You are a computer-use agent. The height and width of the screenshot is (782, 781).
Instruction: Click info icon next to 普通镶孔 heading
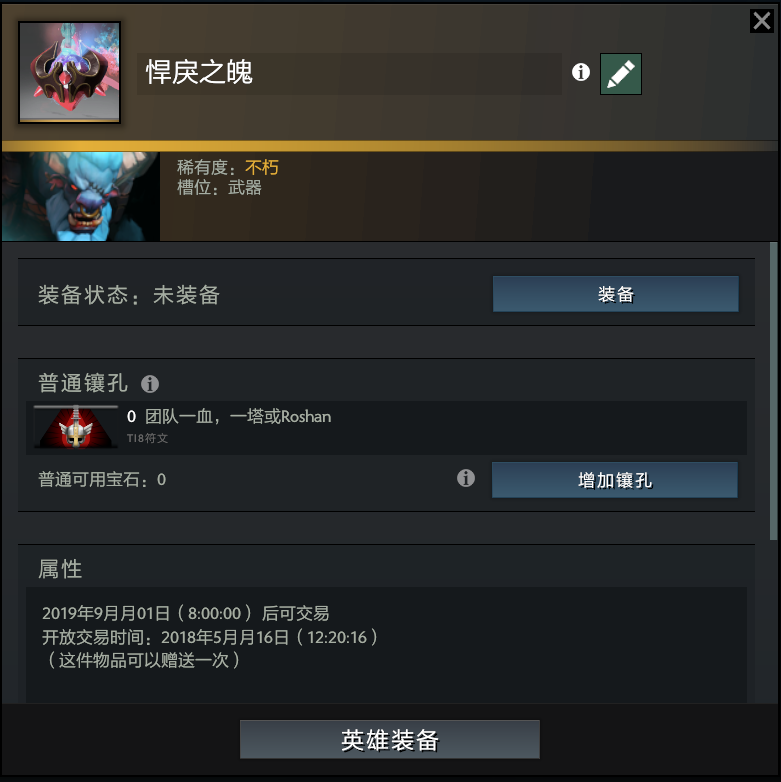pyautogui.click(x=150, y=384)
